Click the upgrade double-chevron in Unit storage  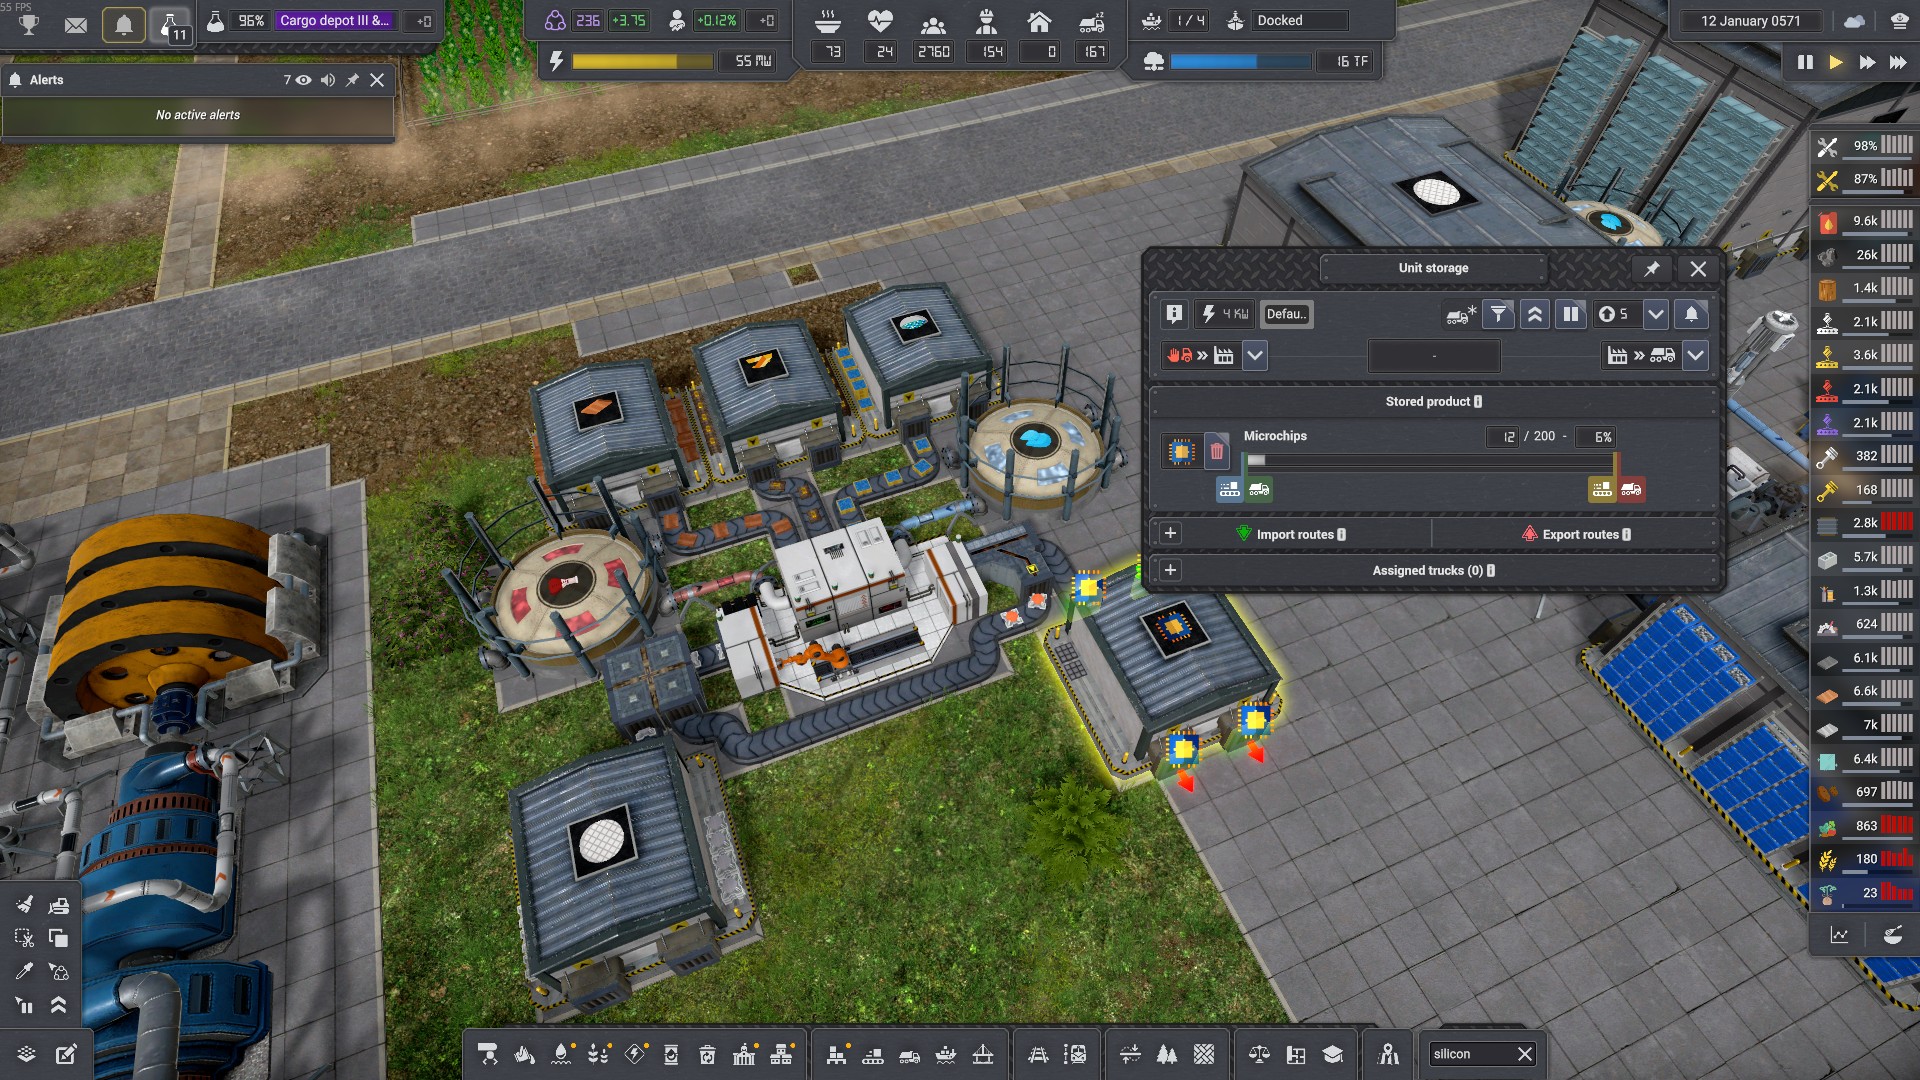pos(1535,314)
